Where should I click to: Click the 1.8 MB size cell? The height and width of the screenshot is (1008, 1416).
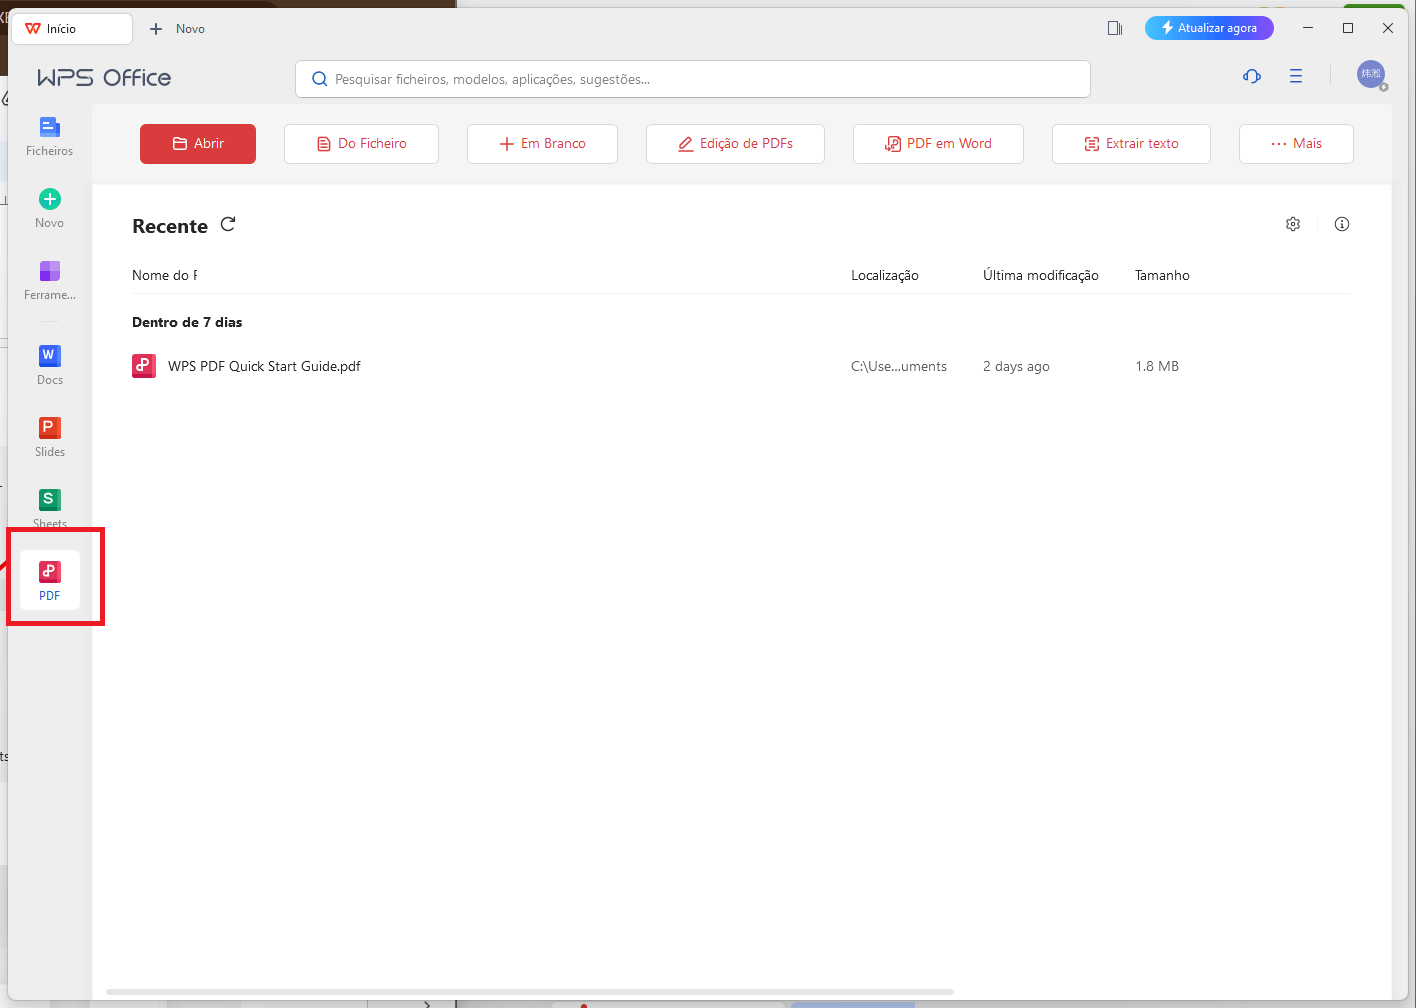(x=1157, y=366)
